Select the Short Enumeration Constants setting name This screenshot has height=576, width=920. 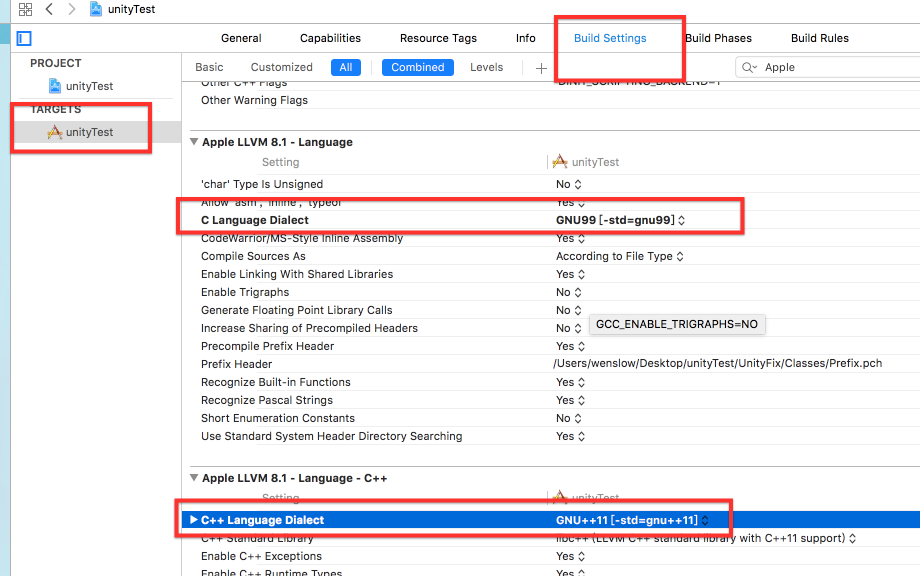coord(278,418)
